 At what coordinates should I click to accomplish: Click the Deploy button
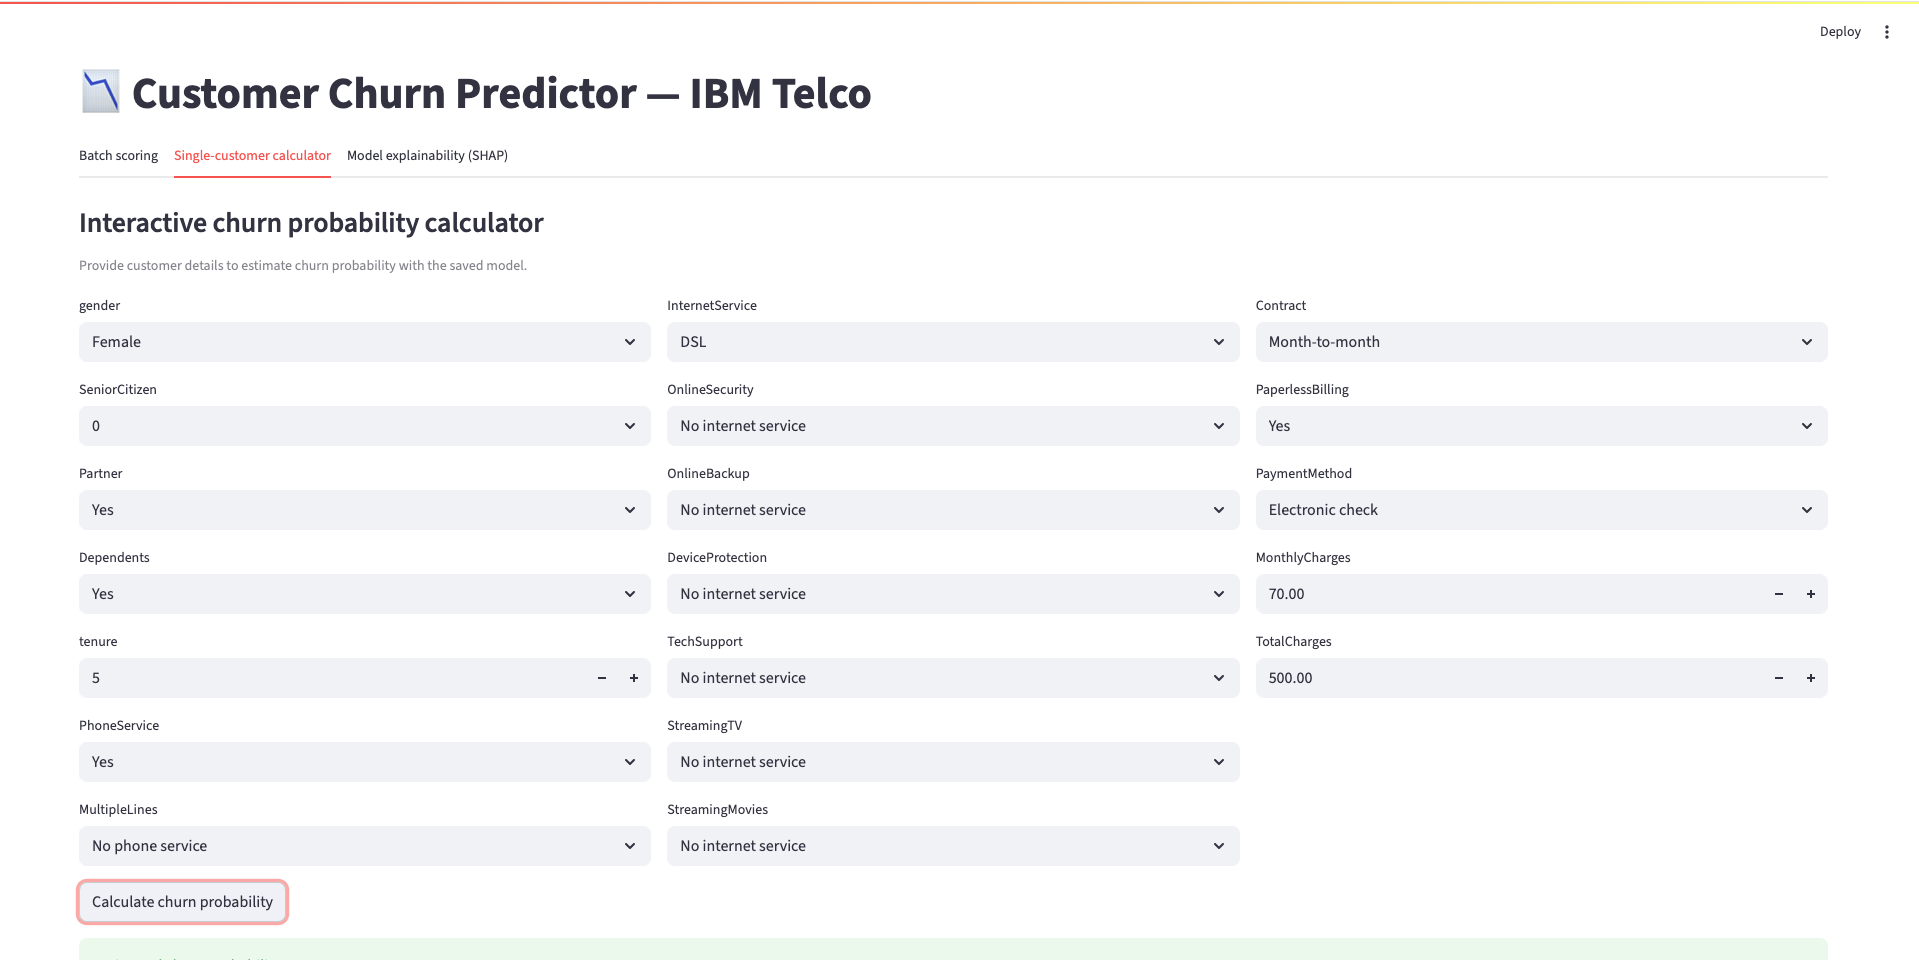point(1839,32)
